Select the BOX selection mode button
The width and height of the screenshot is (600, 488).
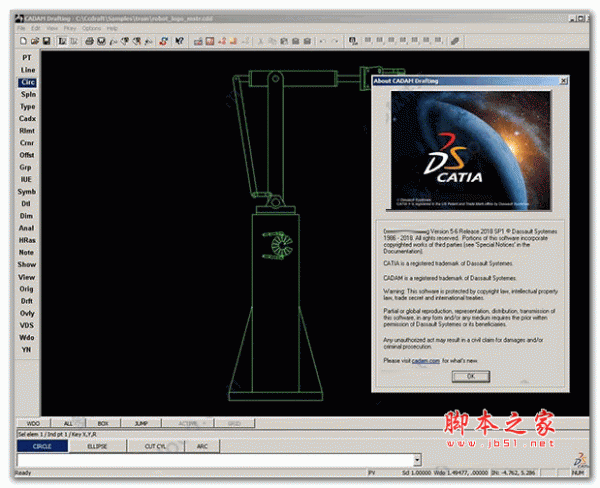[103, 424]
